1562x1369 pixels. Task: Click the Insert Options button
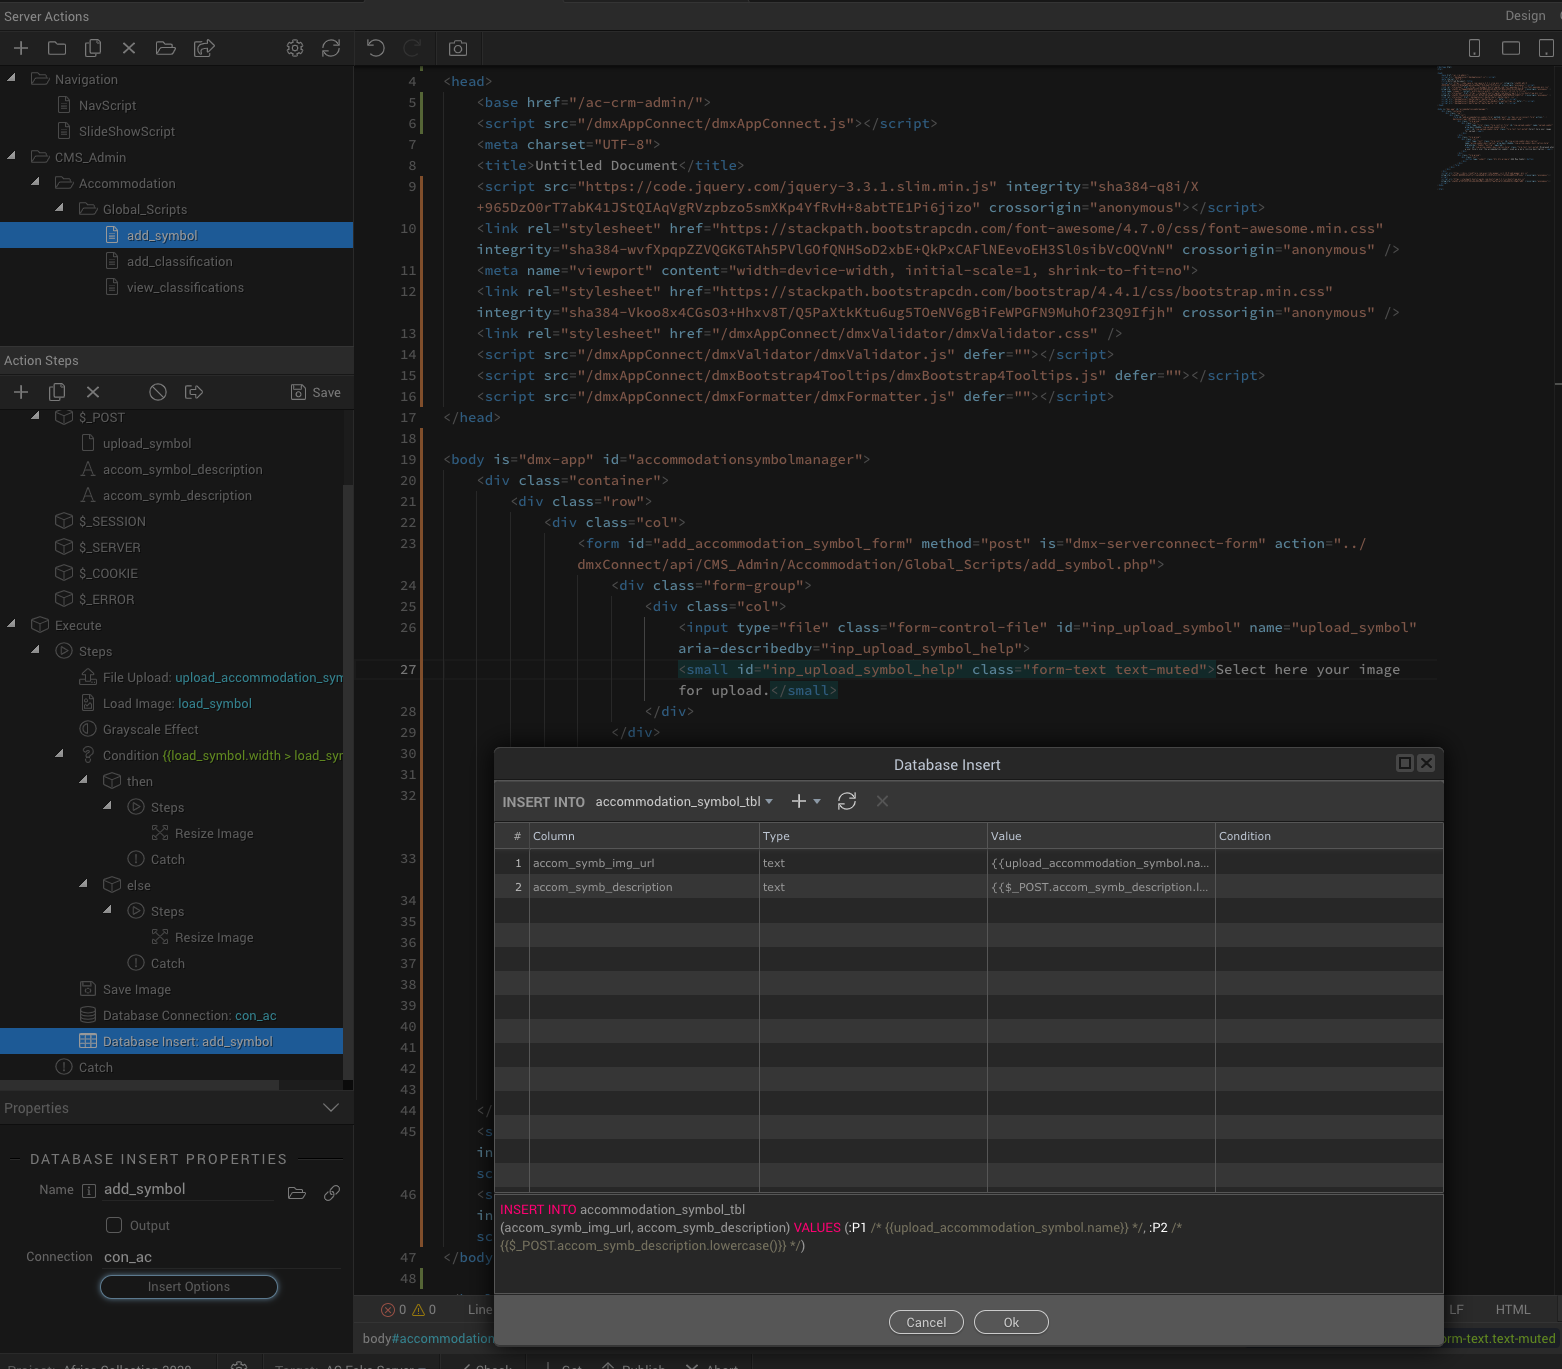189,1287
